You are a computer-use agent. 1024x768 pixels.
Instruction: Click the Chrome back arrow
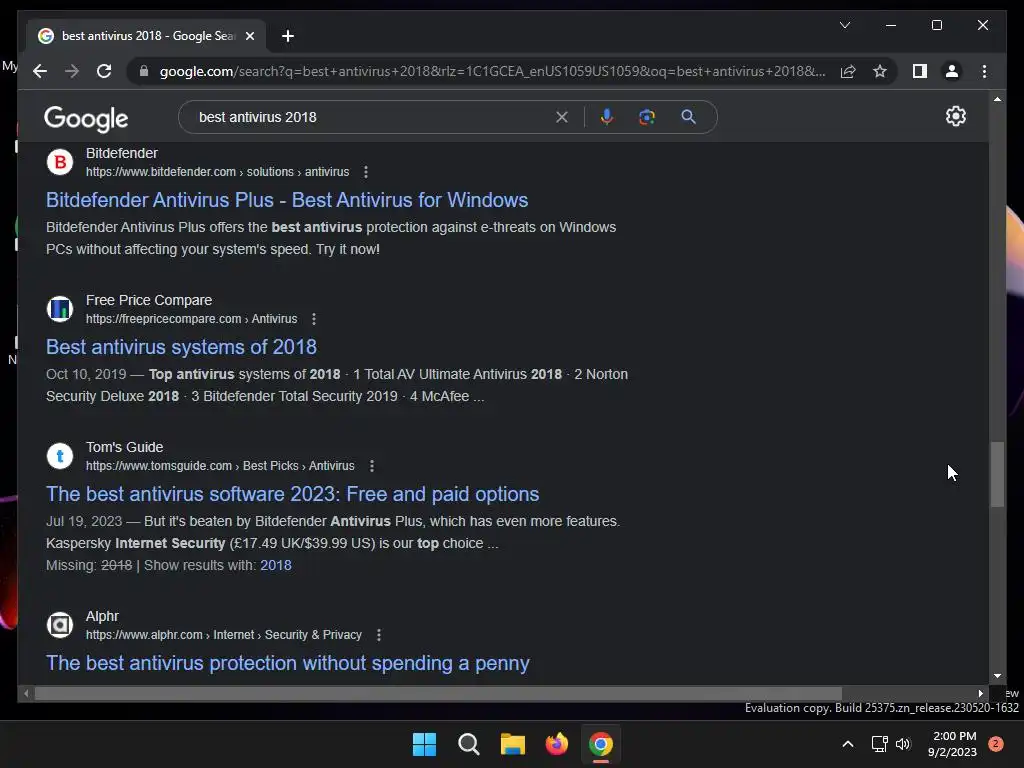40,71
